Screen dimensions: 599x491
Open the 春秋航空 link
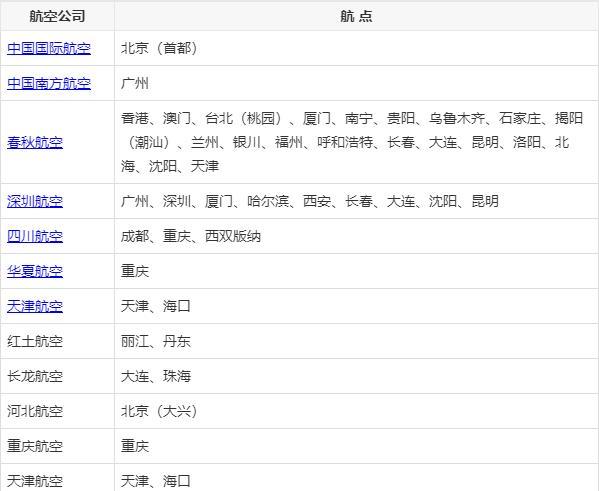pos(35,143)
